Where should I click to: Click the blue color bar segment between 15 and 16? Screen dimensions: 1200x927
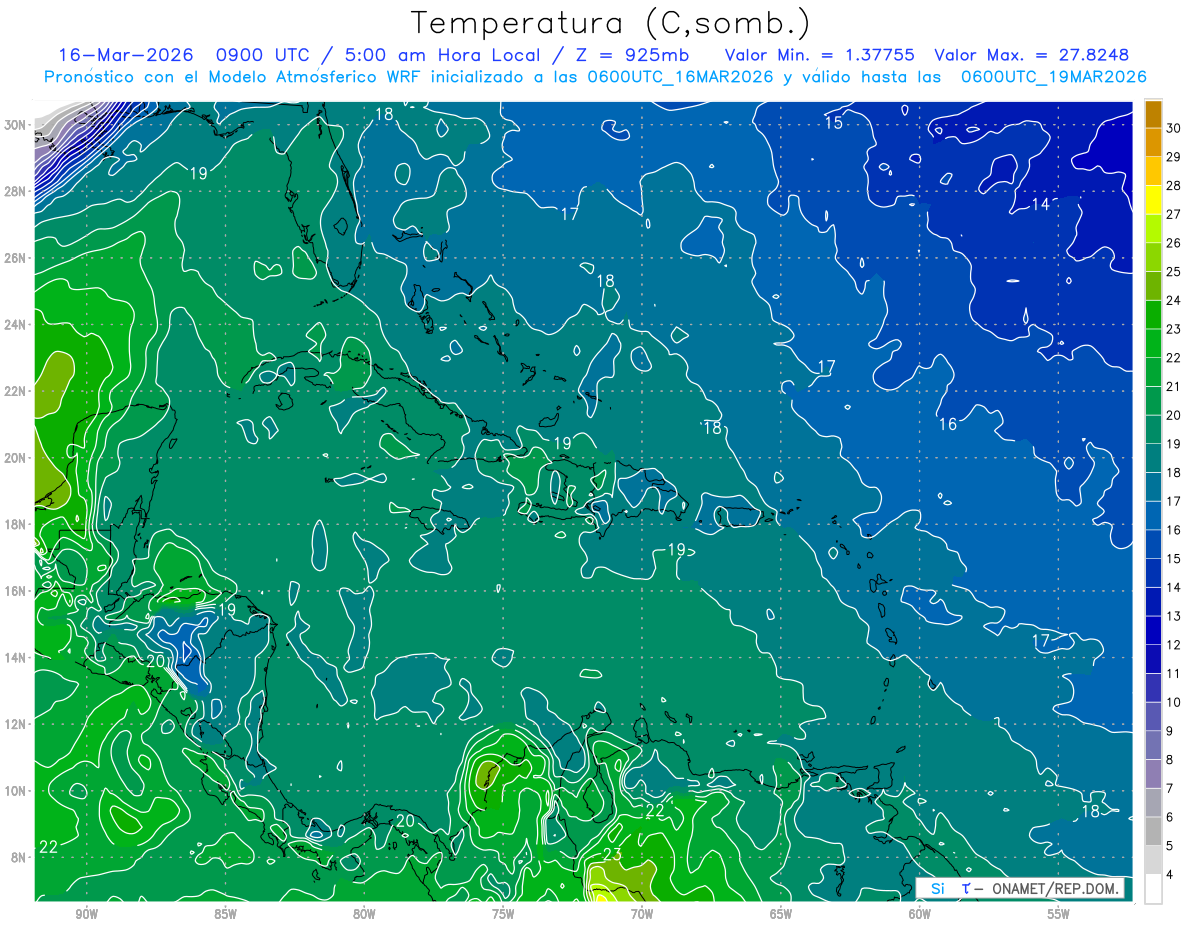click(x=1153, y=544)
